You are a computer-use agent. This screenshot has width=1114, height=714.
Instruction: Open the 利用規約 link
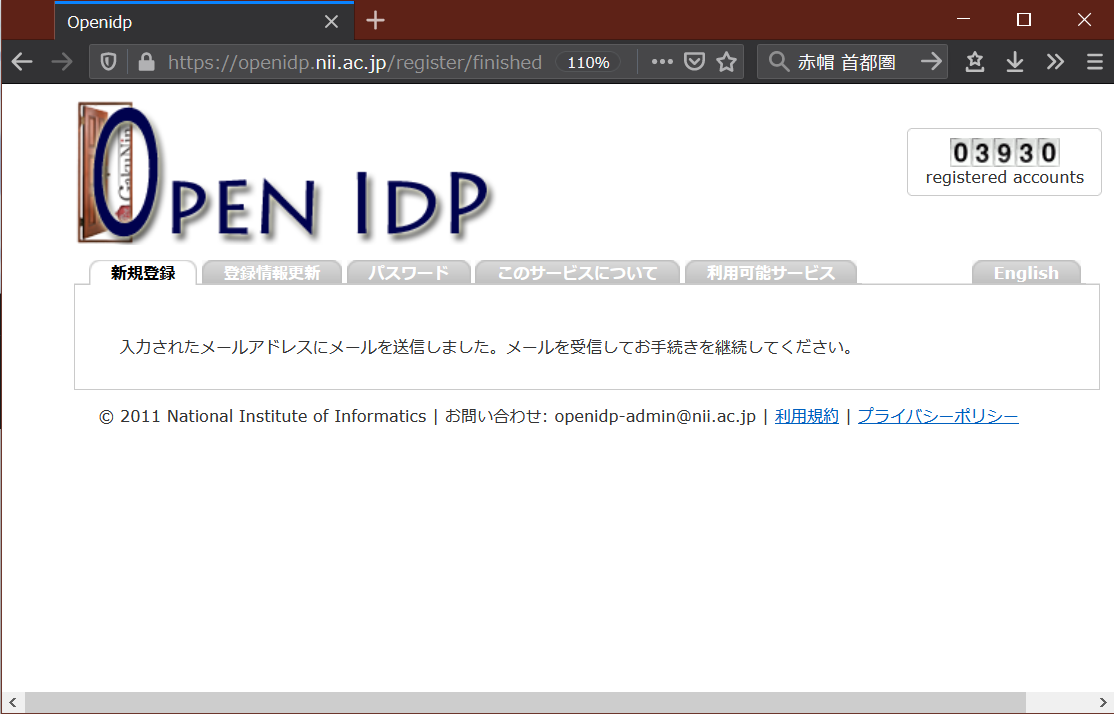point(806,416)
